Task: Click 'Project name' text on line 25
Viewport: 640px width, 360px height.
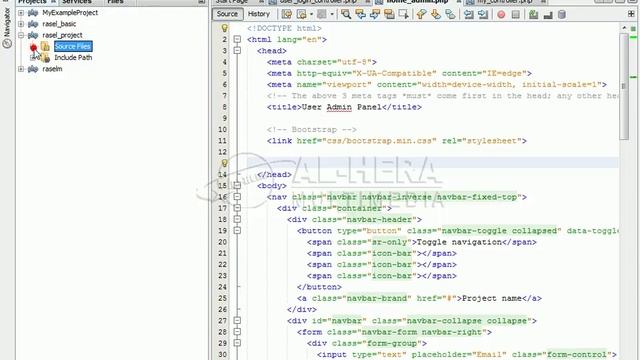Action: [492, 298]
